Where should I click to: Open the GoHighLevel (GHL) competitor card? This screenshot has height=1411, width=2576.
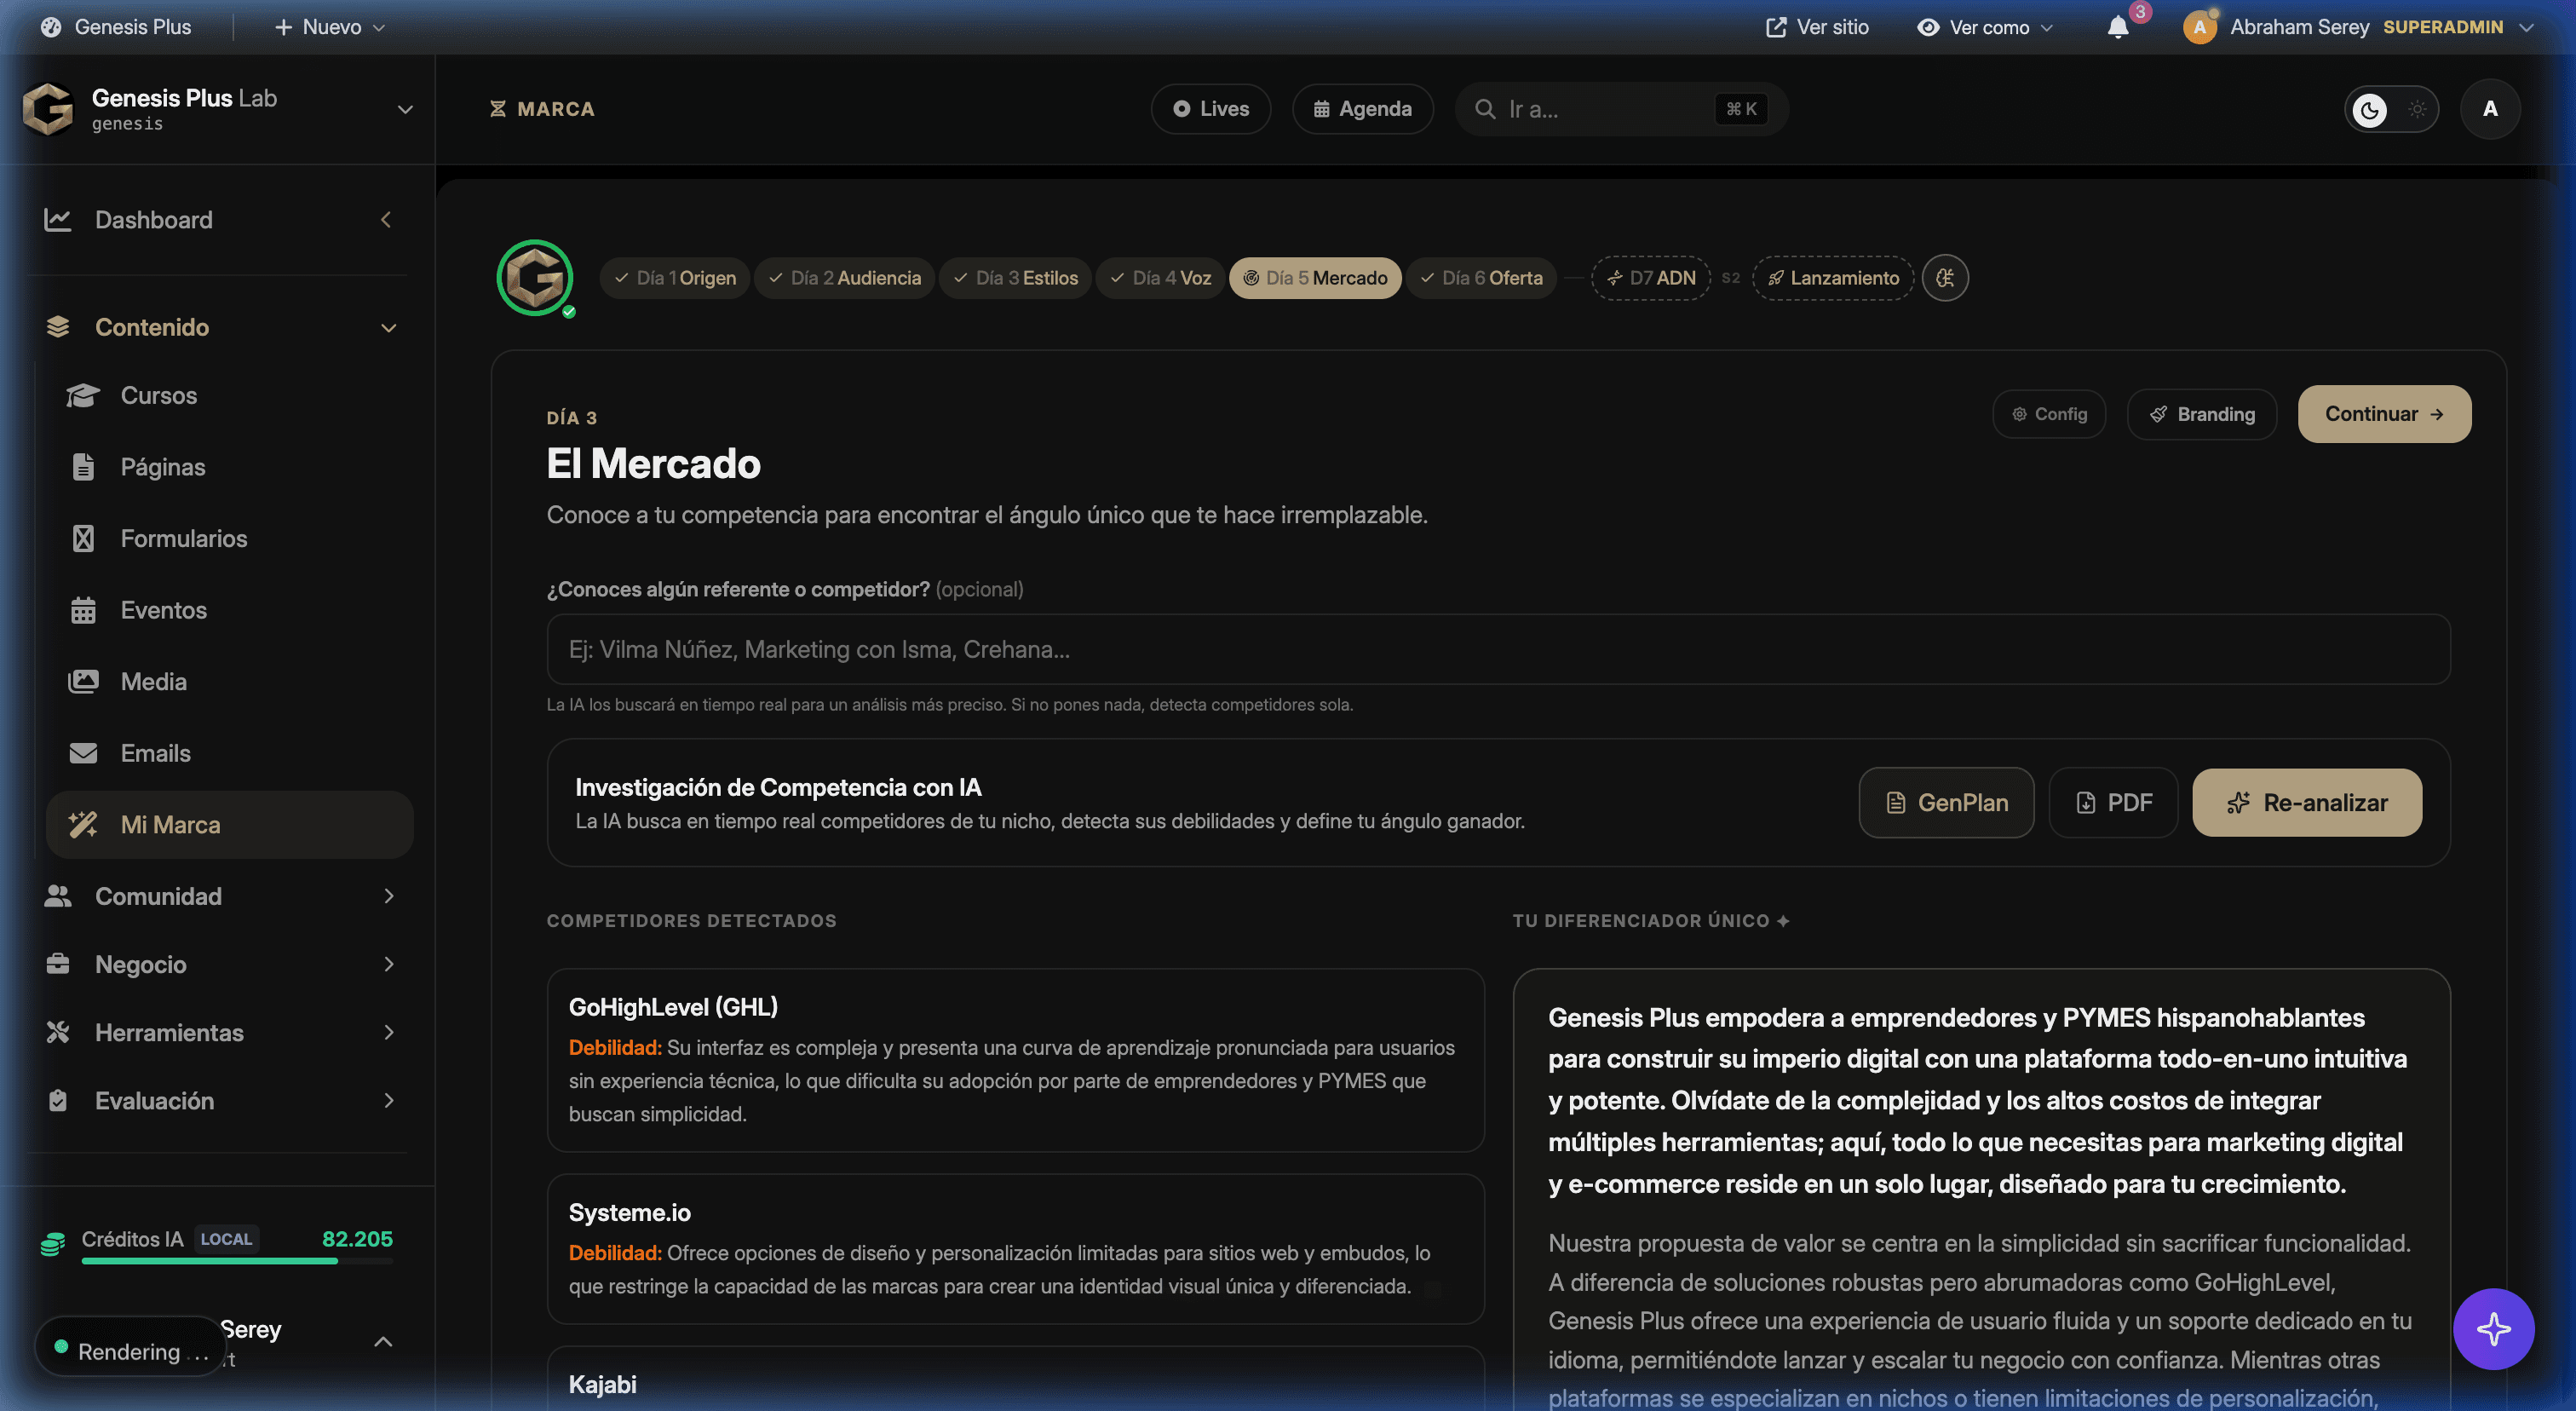tap(1015, 1060)
